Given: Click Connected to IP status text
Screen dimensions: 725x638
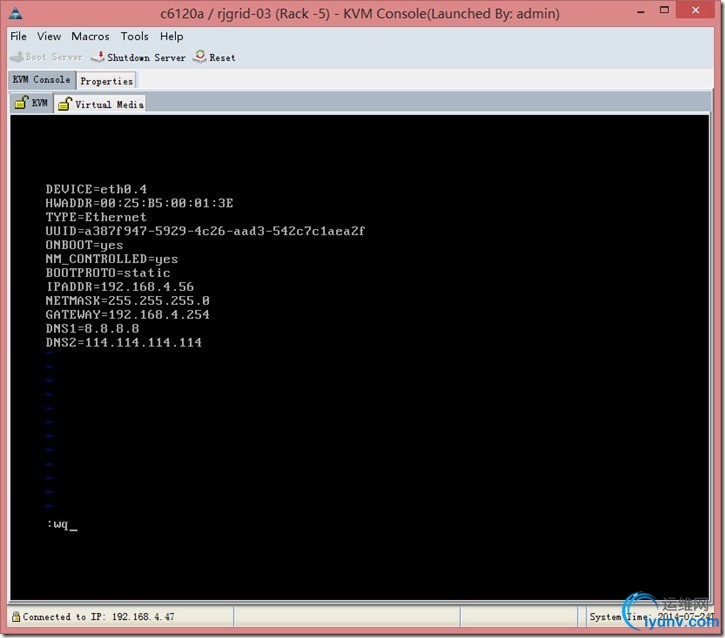Looking at the screenshot, I should pyautogui.click(x=98, y=617).
